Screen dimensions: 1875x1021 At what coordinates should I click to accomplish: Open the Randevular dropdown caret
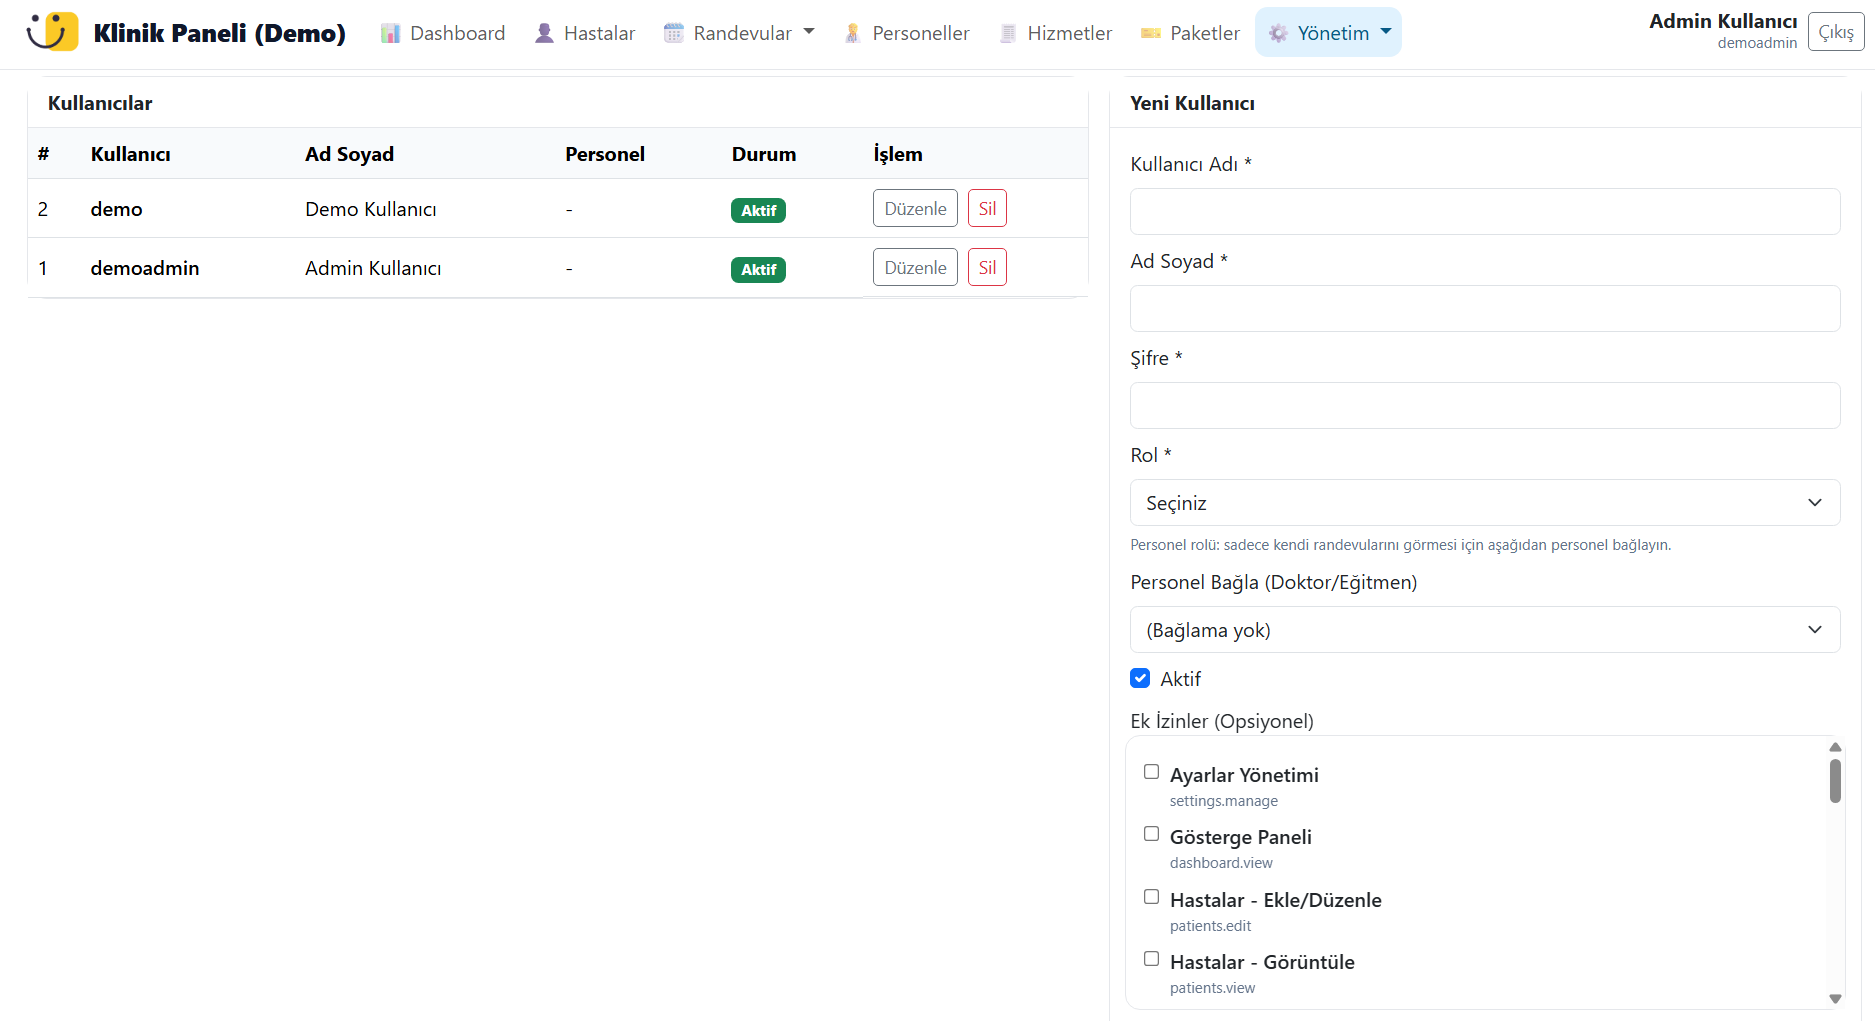[x=809, y=32]
